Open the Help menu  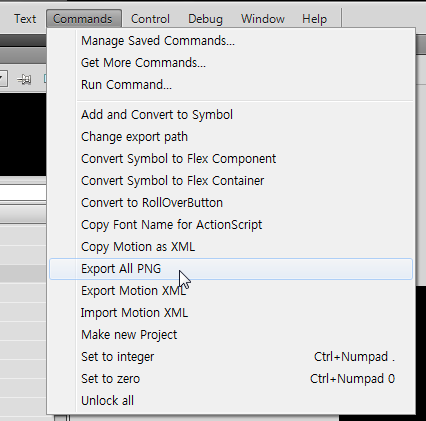(314, 19)
